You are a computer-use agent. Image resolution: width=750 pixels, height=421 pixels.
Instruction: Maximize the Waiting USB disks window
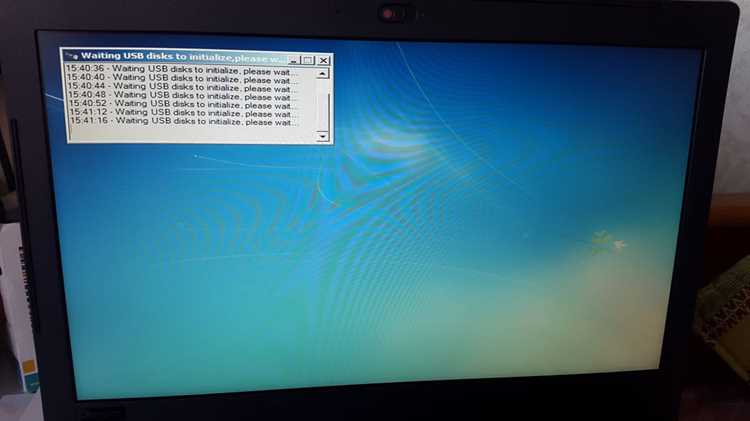point(308,60)
